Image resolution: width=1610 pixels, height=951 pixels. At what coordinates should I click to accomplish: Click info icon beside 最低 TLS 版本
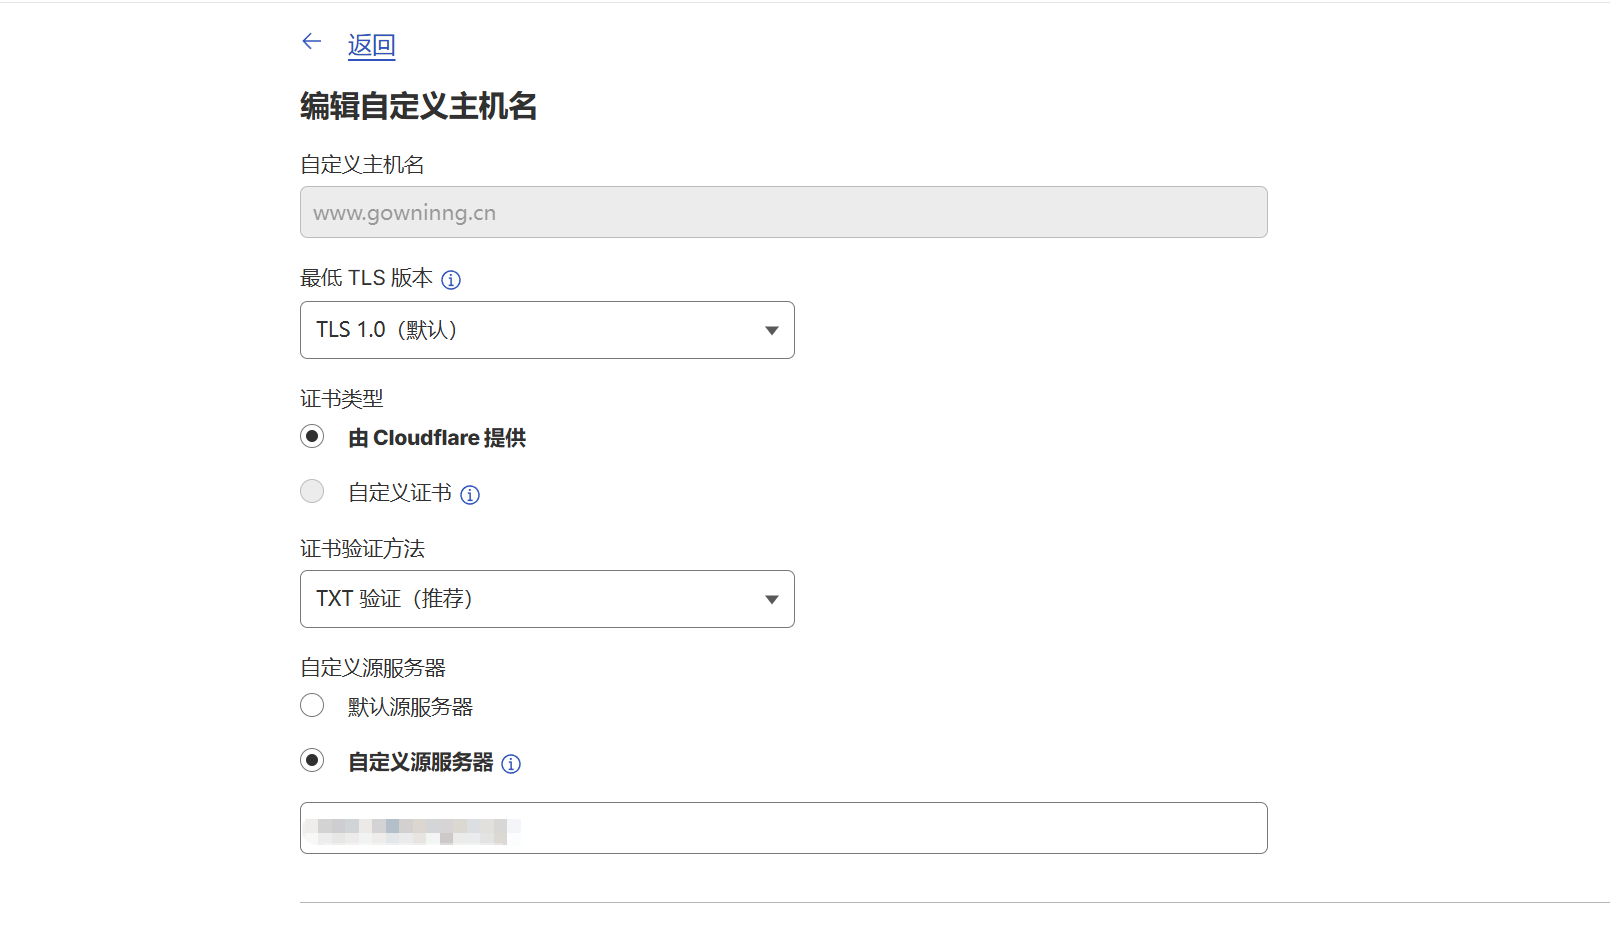coord(451,280)
